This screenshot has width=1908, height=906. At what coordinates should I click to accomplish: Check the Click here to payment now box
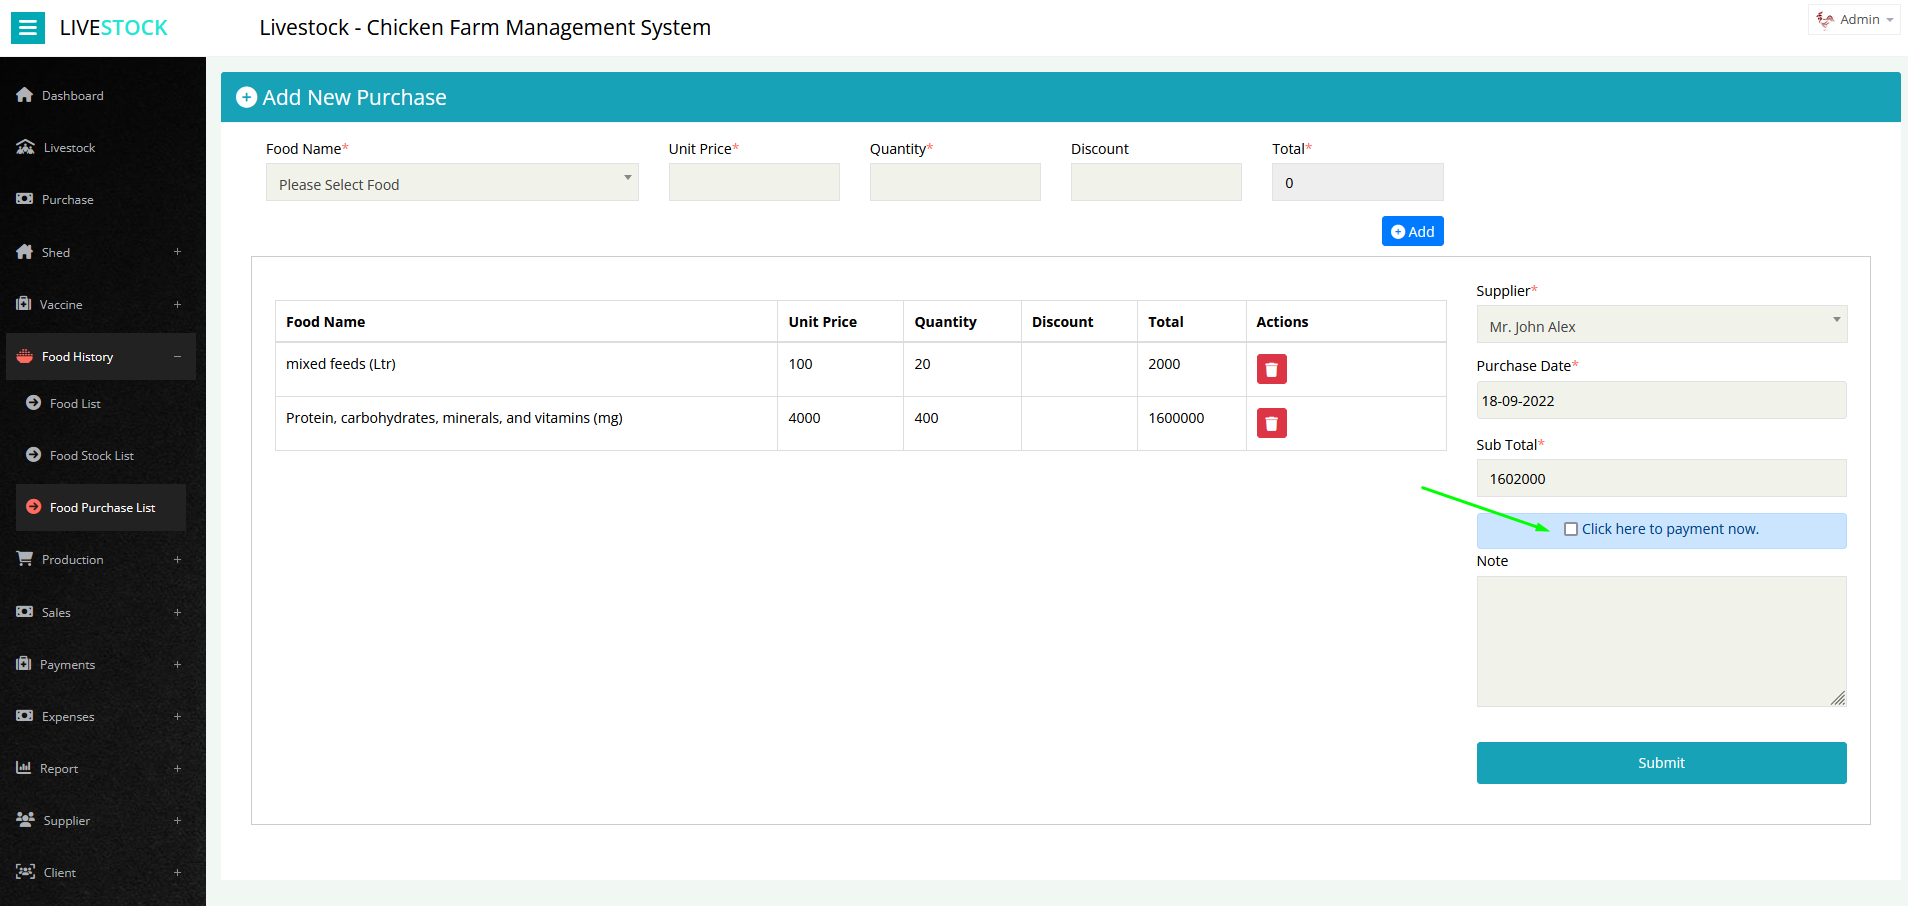coord(1570,528)
